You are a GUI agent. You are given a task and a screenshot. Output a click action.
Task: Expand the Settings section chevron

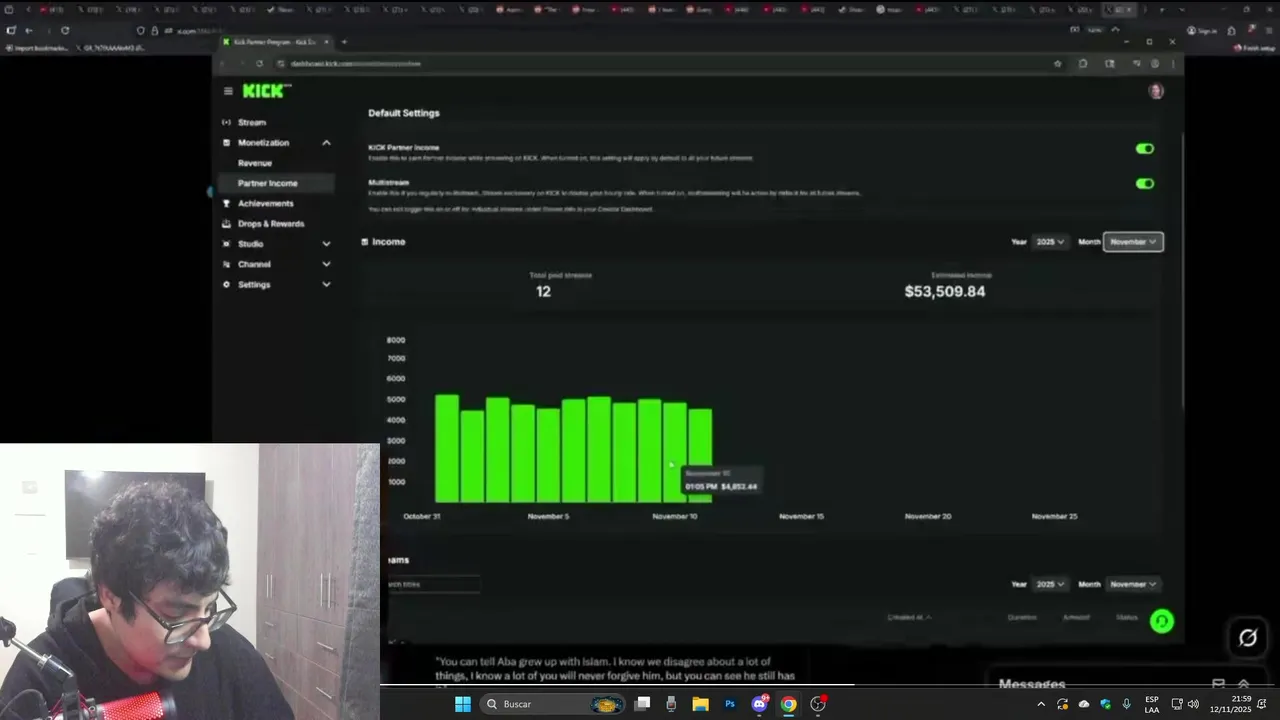(x=326, y=284)
